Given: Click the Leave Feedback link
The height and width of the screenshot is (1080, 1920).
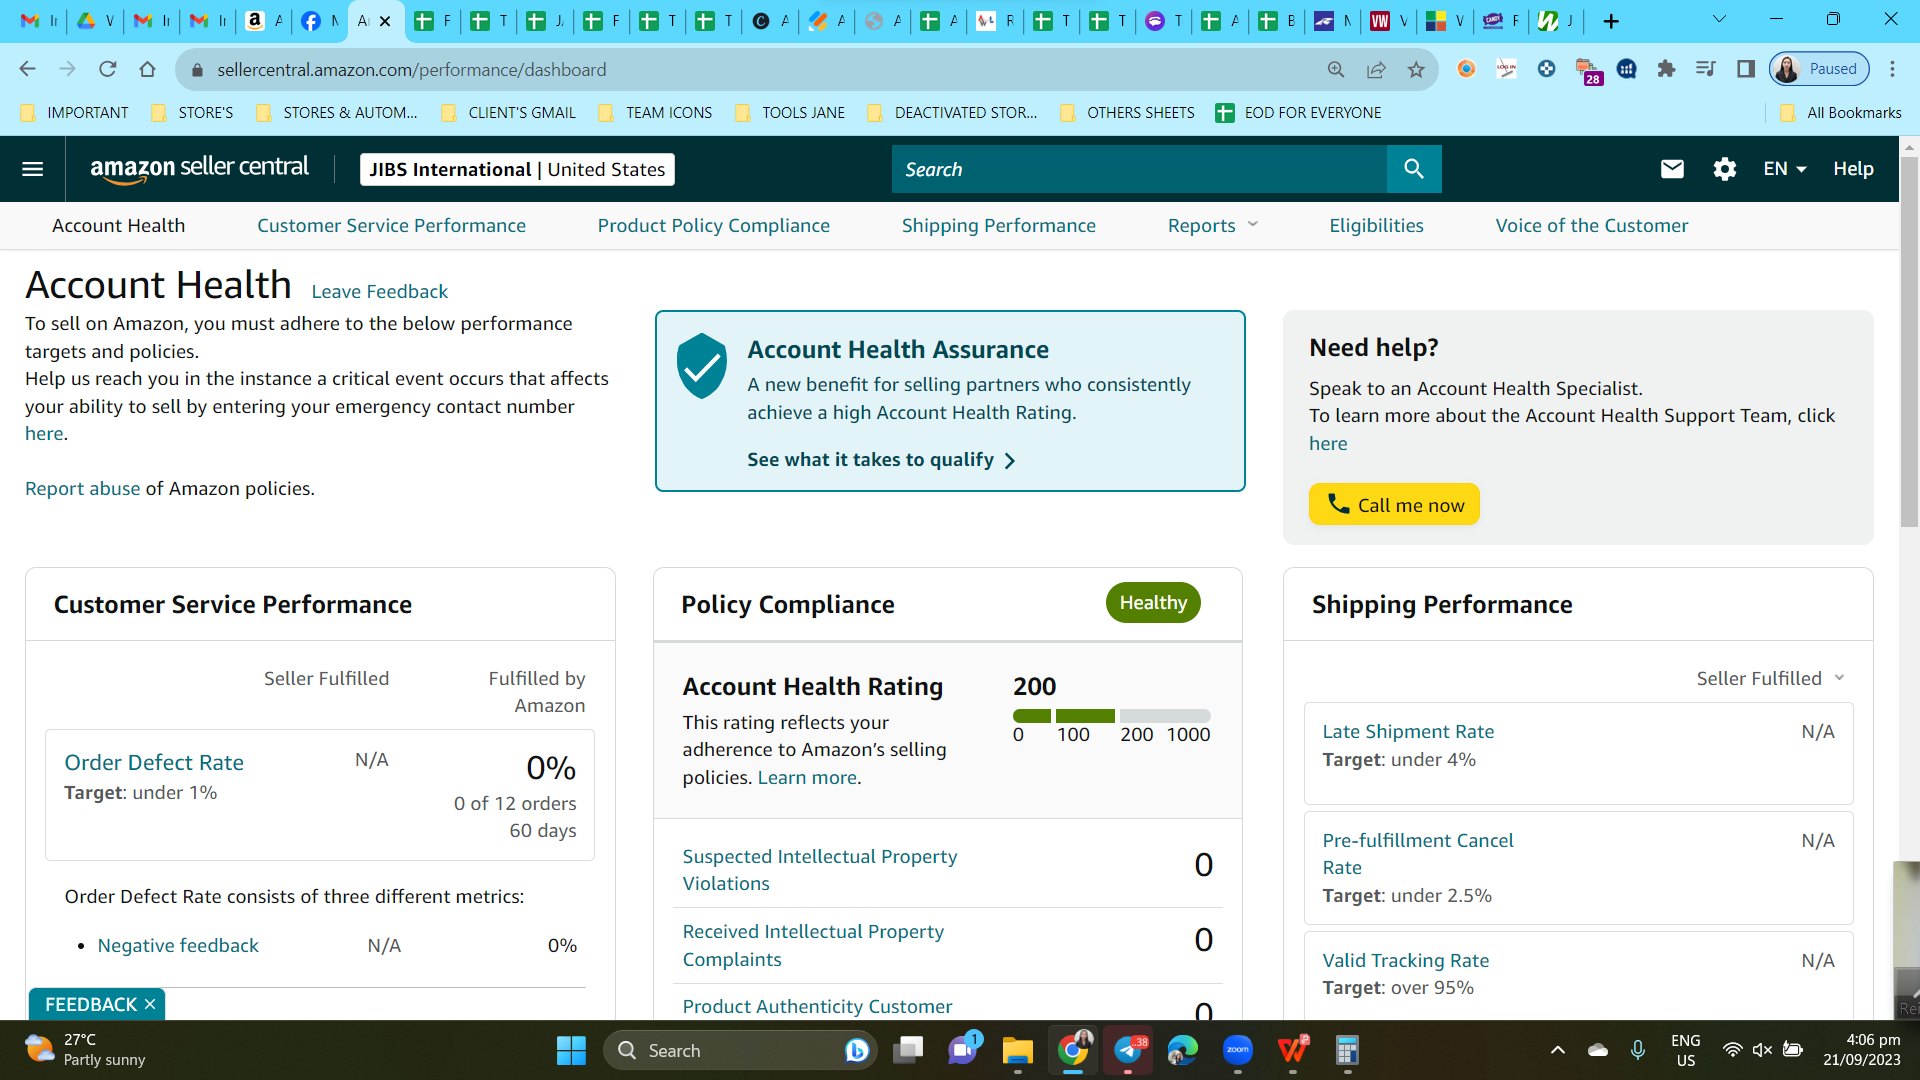Looking at the screenshot, I should pyautogui.click(x=379, y=291).
